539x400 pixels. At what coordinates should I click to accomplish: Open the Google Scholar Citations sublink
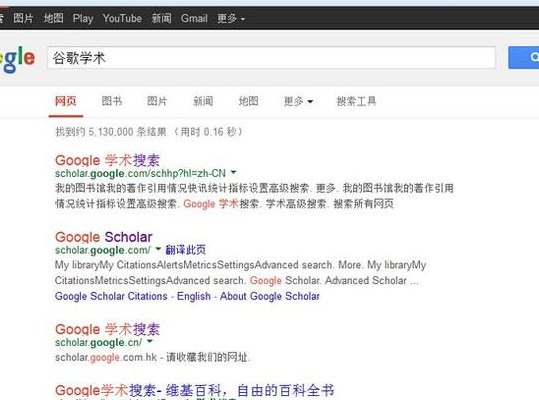click(111, 296)
